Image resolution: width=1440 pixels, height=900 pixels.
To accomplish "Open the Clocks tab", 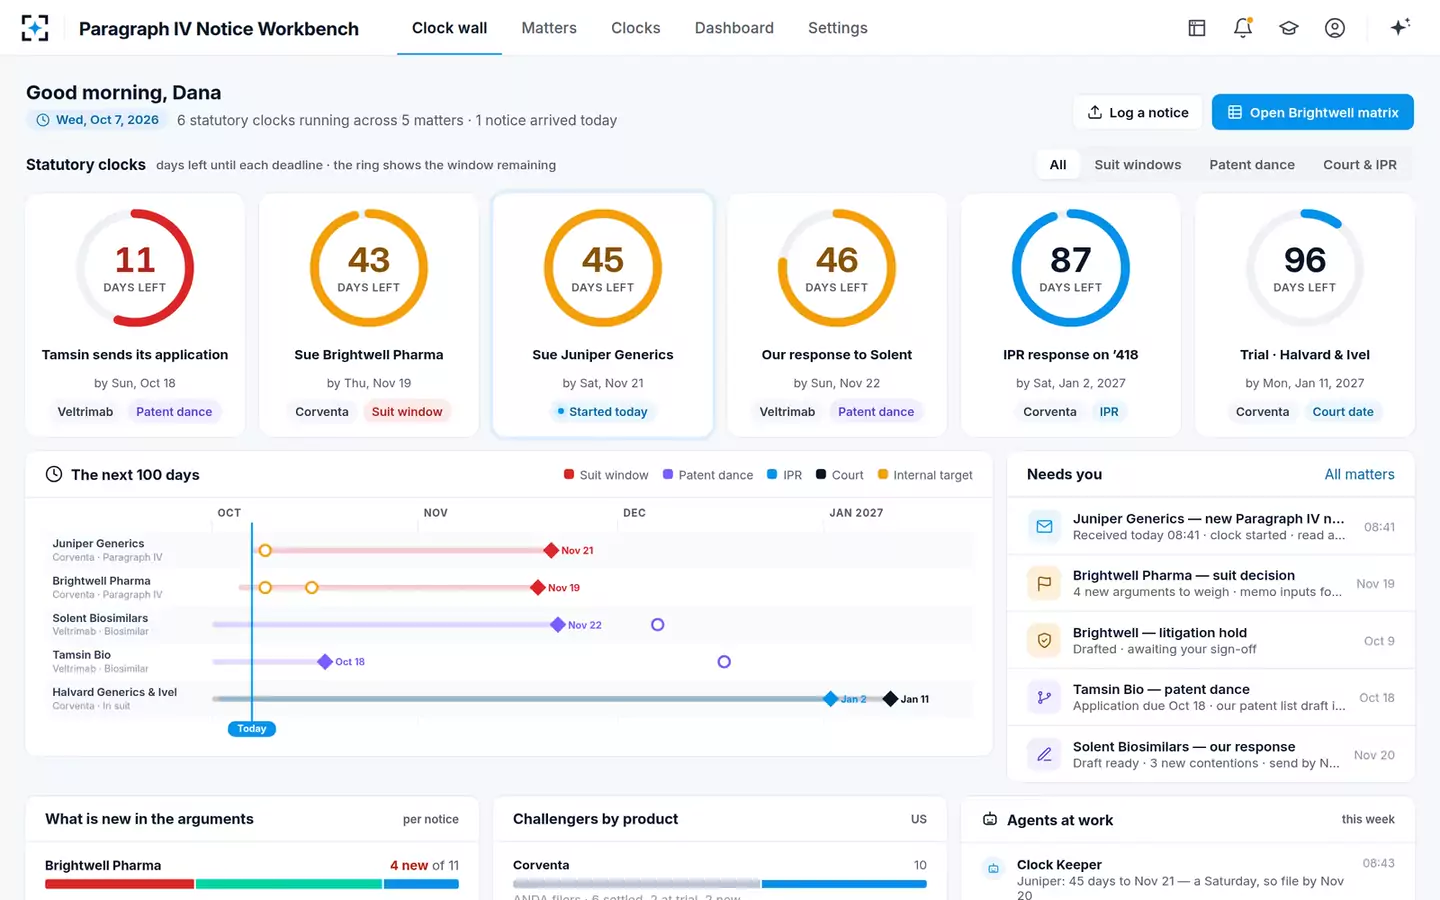I will pyautogui.click(x=636, y=28).
